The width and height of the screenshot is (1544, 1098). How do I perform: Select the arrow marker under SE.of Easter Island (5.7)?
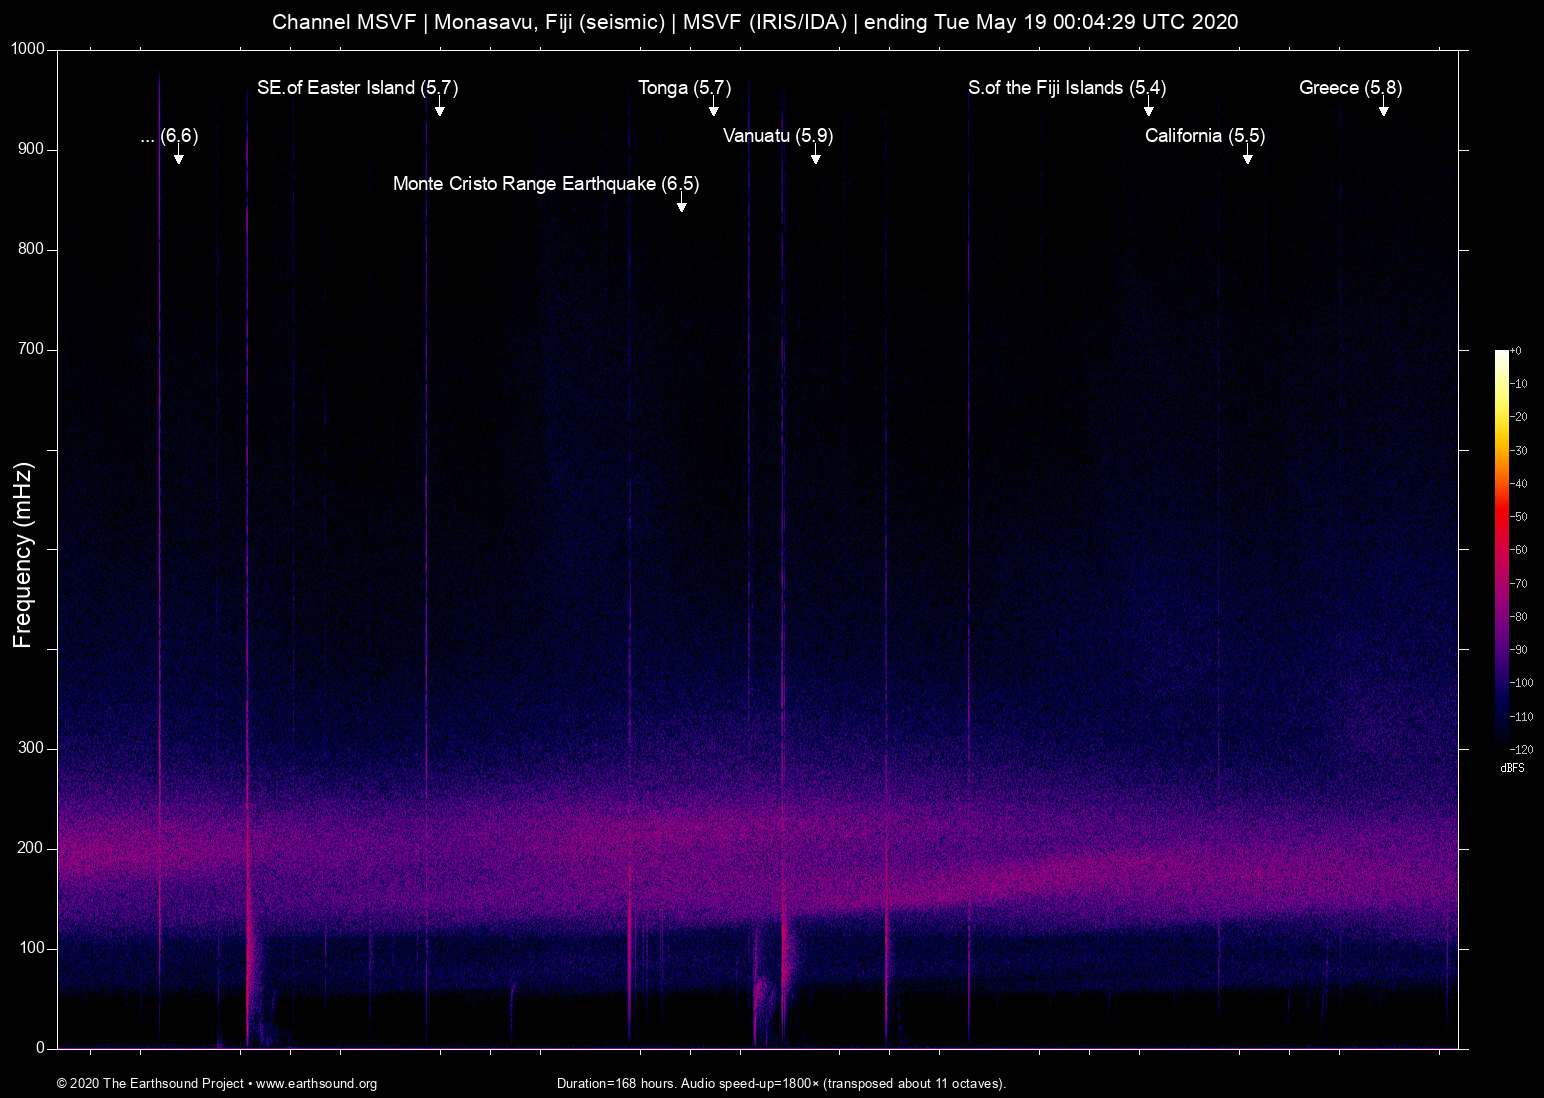click(439, 106)
